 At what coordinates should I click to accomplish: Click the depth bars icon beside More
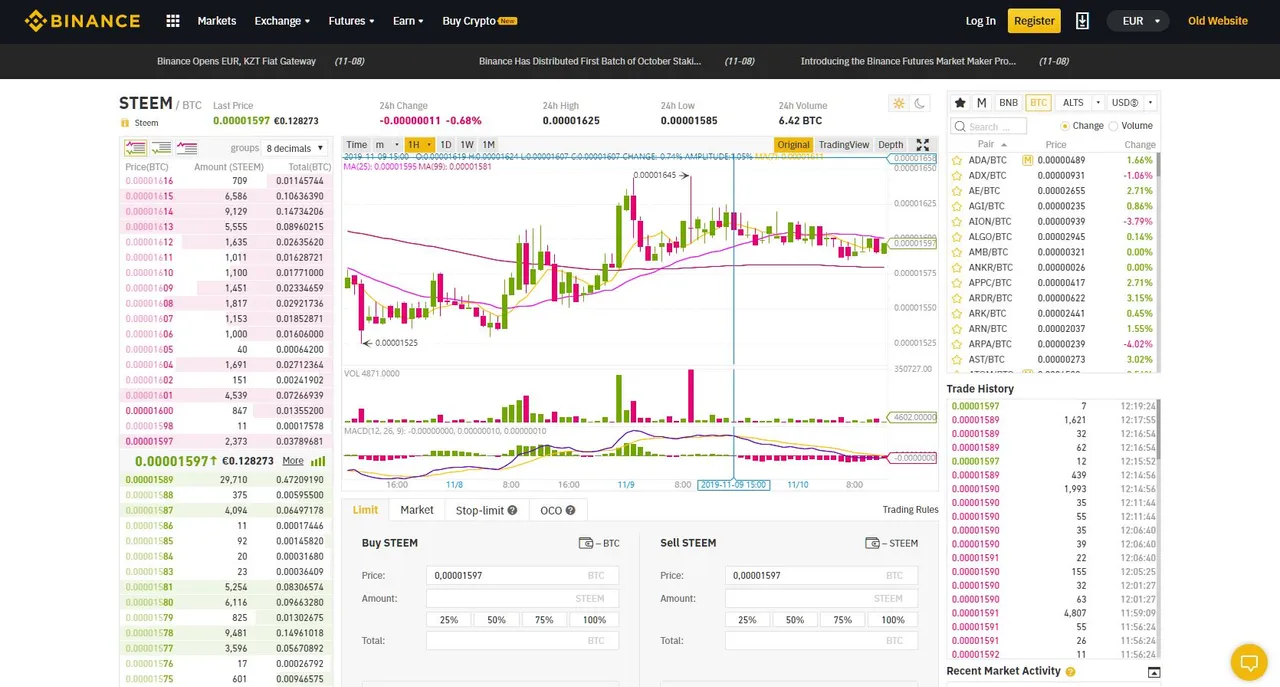[319, 461]
